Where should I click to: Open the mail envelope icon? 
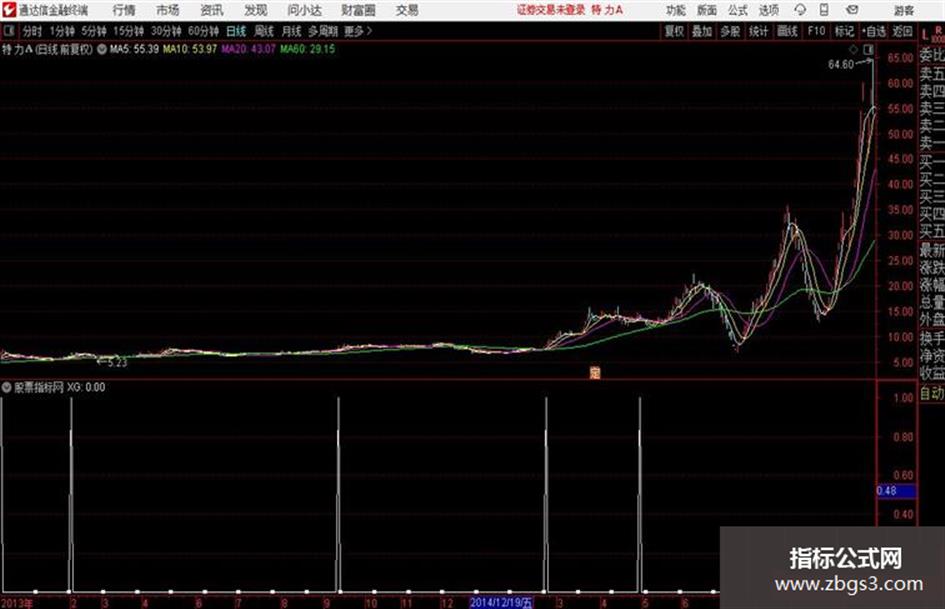tap(852, 10)
